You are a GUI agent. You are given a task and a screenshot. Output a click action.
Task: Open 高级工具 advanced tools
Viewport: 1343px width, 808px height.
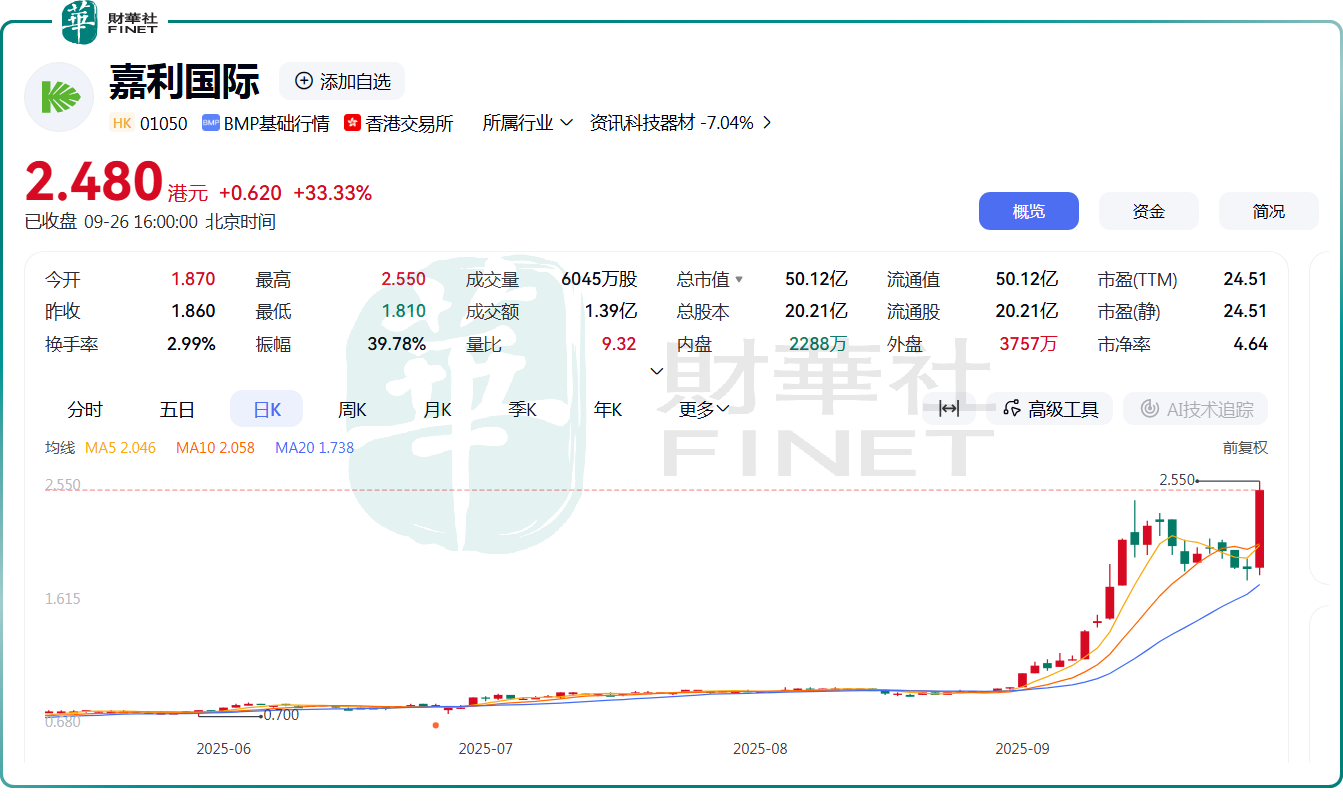pyautogui.click(x=1049, y=408)
